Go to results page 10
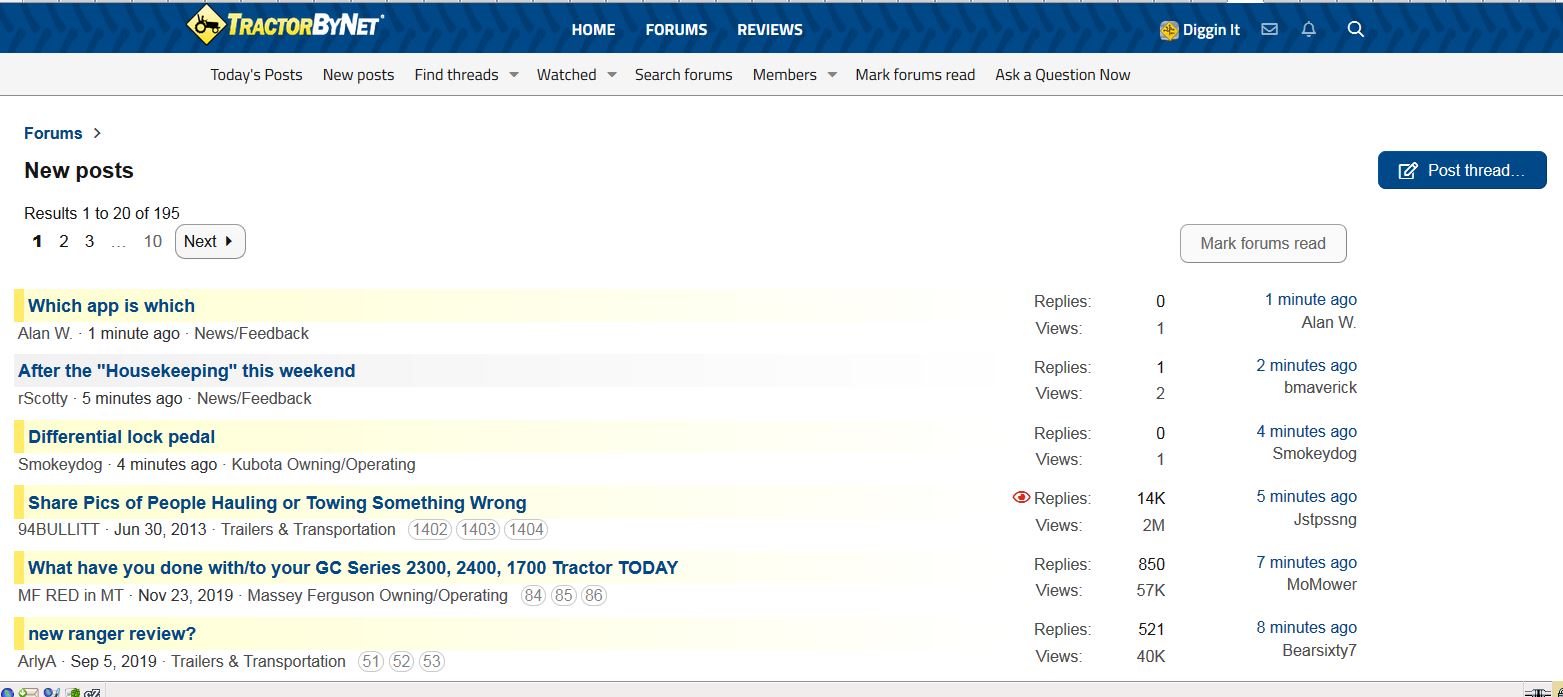The image size is (1563, 697). pos(152,241)
